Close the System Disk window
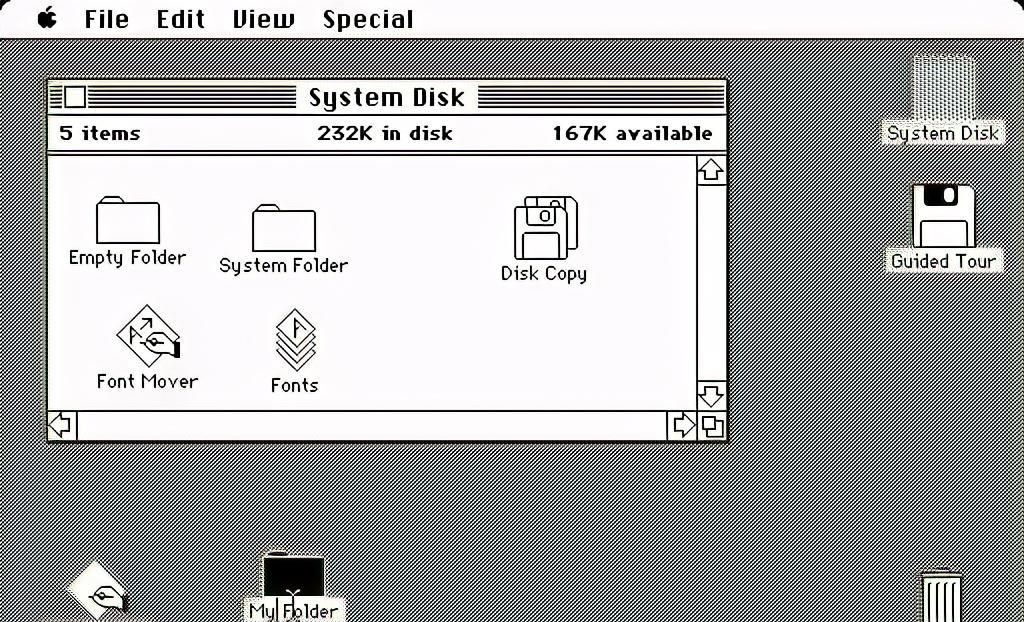Viewport: 1024px width, 622px height. [x=75, y=97]
